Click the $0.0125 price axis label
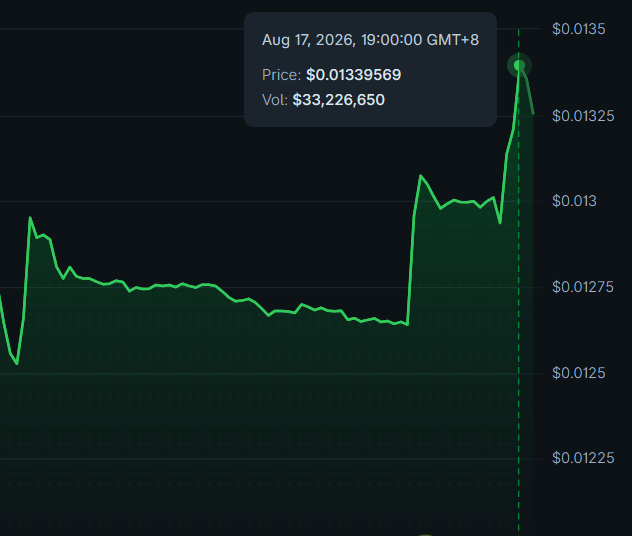 point(578,373)
